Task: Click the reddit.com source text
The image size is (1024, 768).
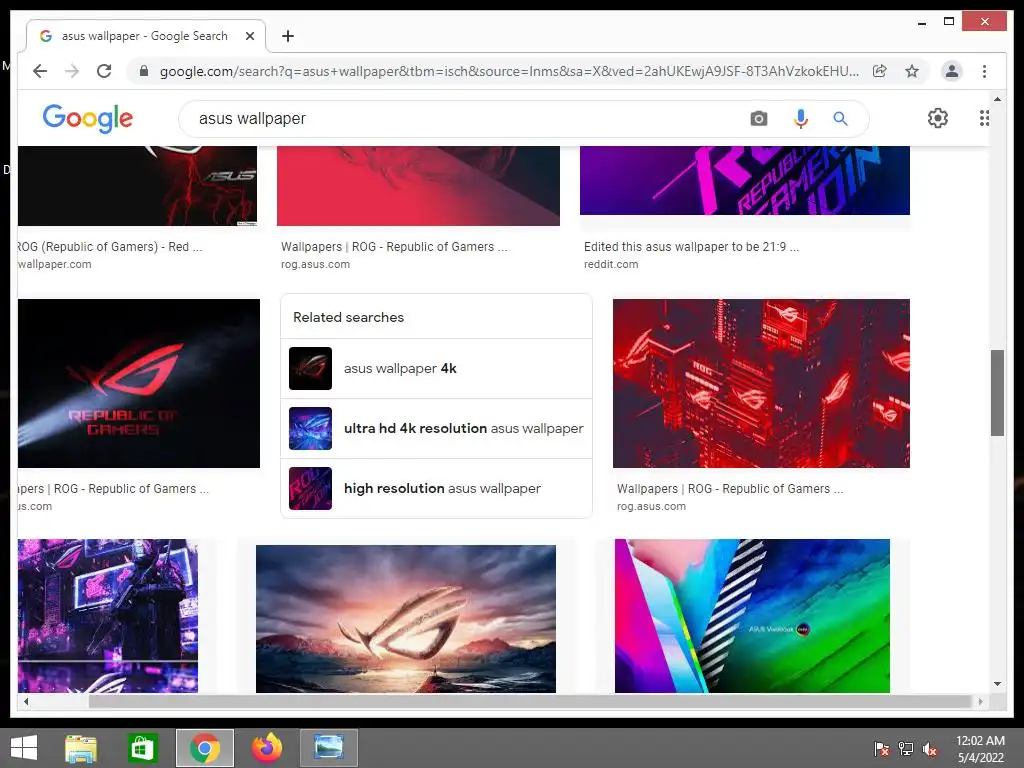Action: (x=611, y=264)
